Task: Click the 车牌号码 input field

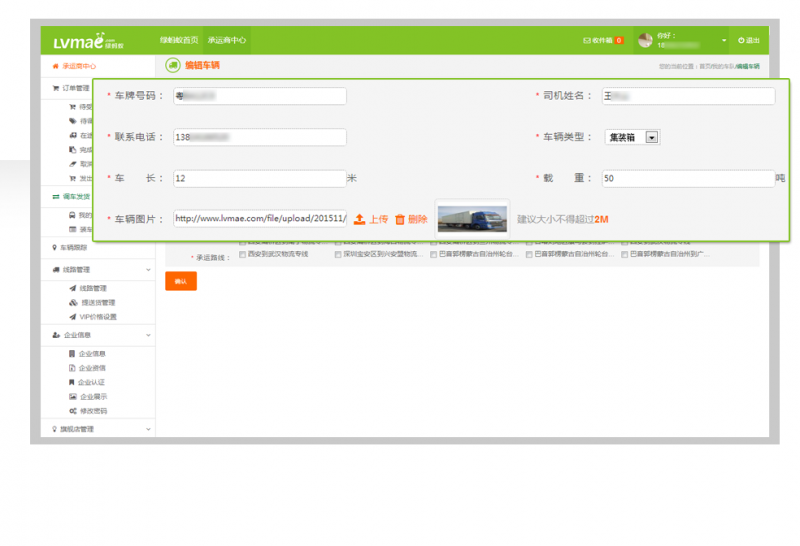Action: (x=260, y=96)
